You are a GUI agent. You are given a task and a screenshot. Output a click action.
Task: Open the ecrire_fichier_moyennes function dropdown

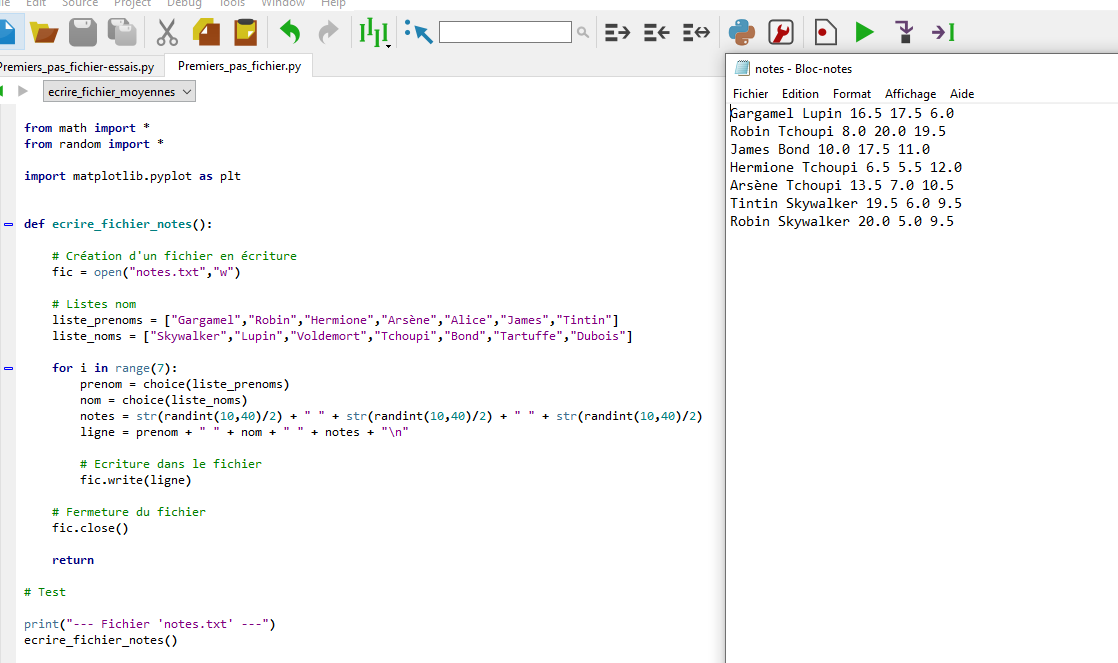tap(120, 92)
